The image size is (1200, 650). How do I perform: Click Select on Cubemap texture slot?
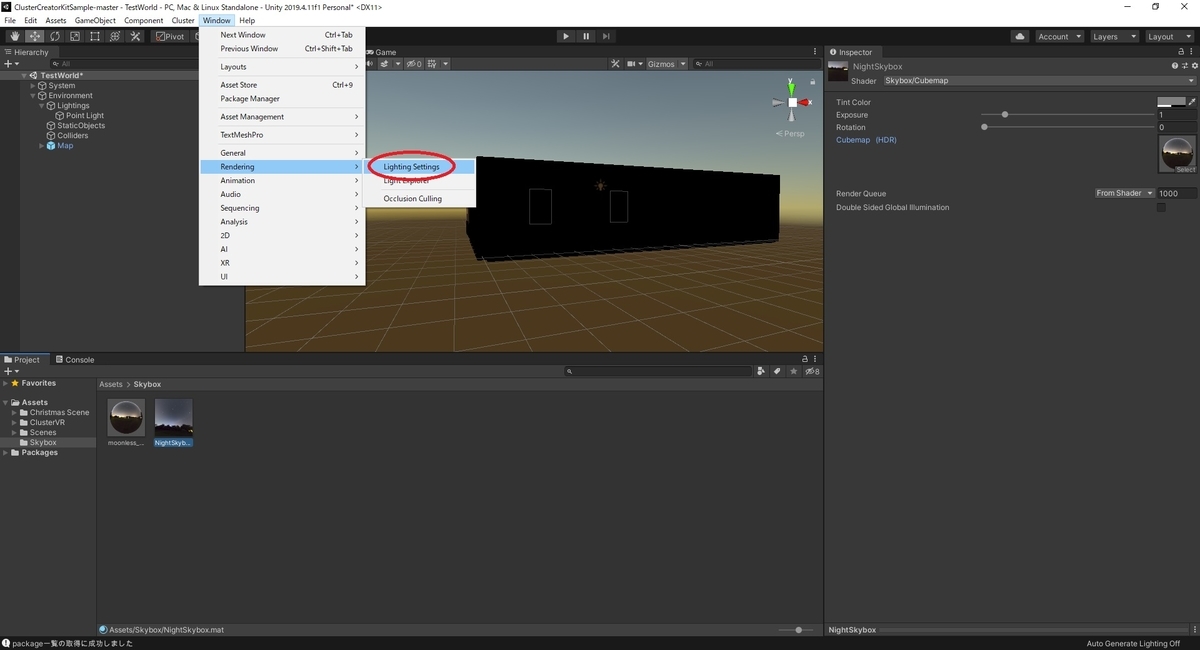click(1185, 170)
